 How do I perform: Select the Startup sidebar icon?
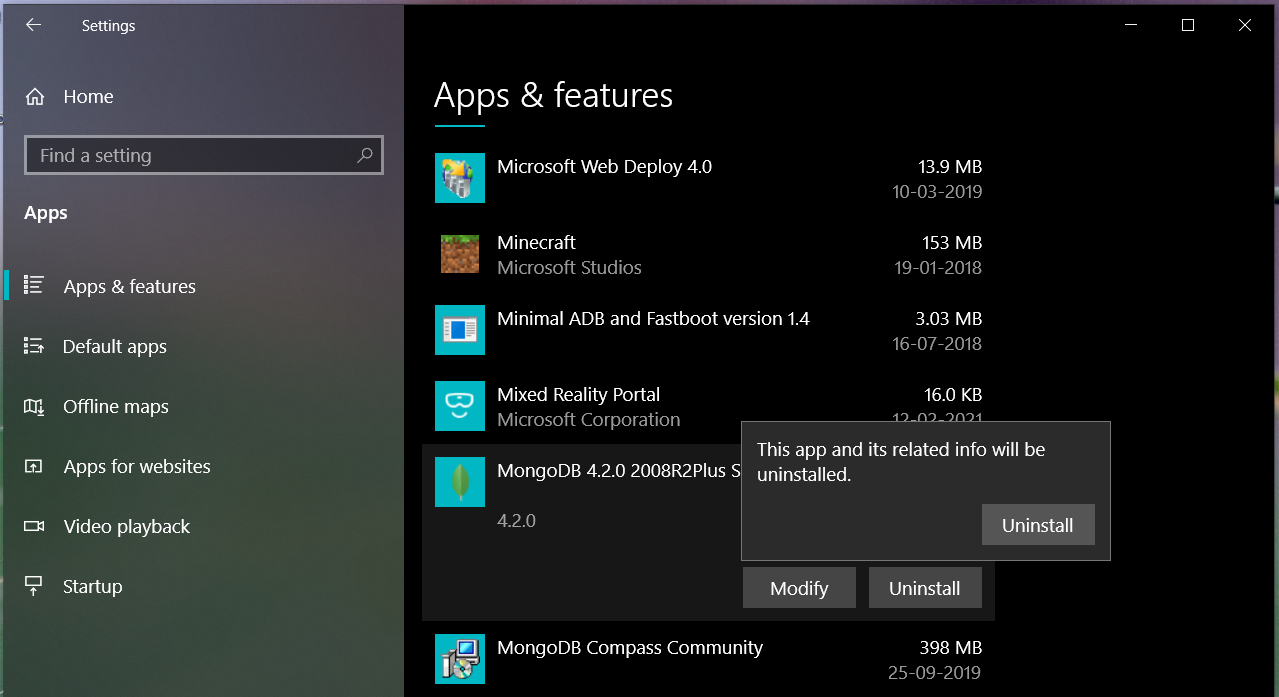coord(34,585)
